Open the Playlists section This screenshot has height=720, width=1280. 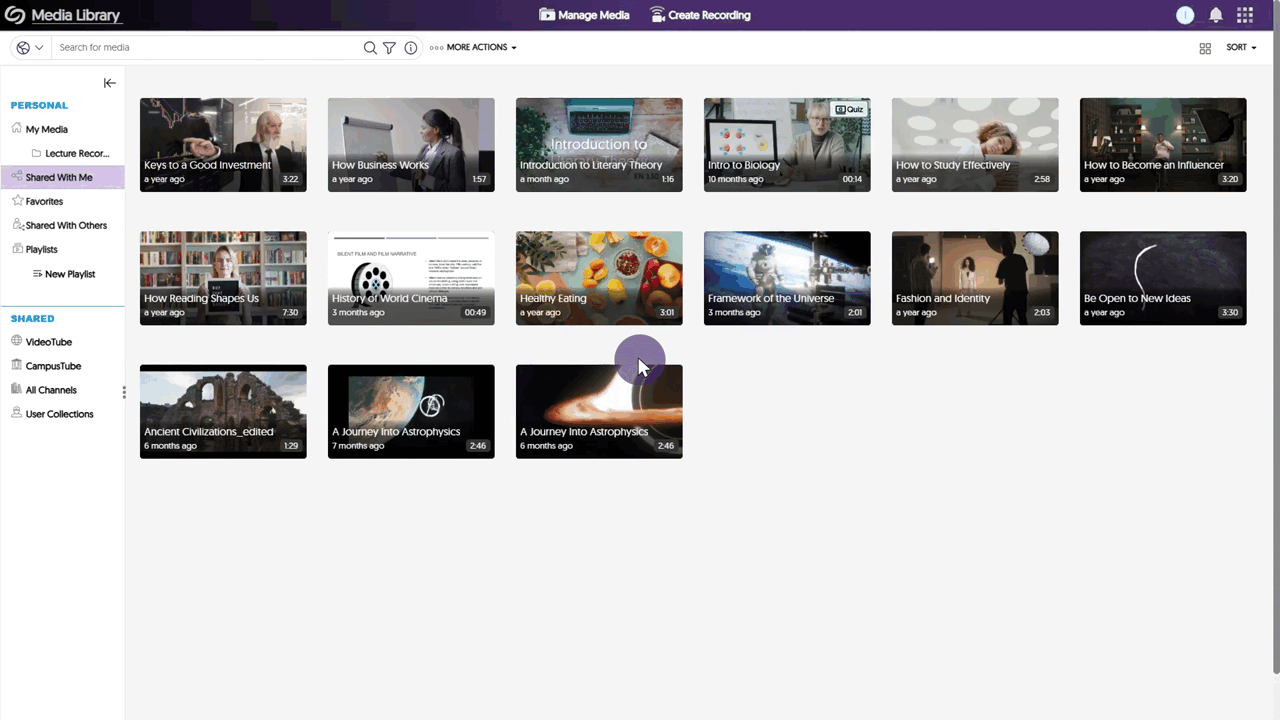click(x=41, y=249)
